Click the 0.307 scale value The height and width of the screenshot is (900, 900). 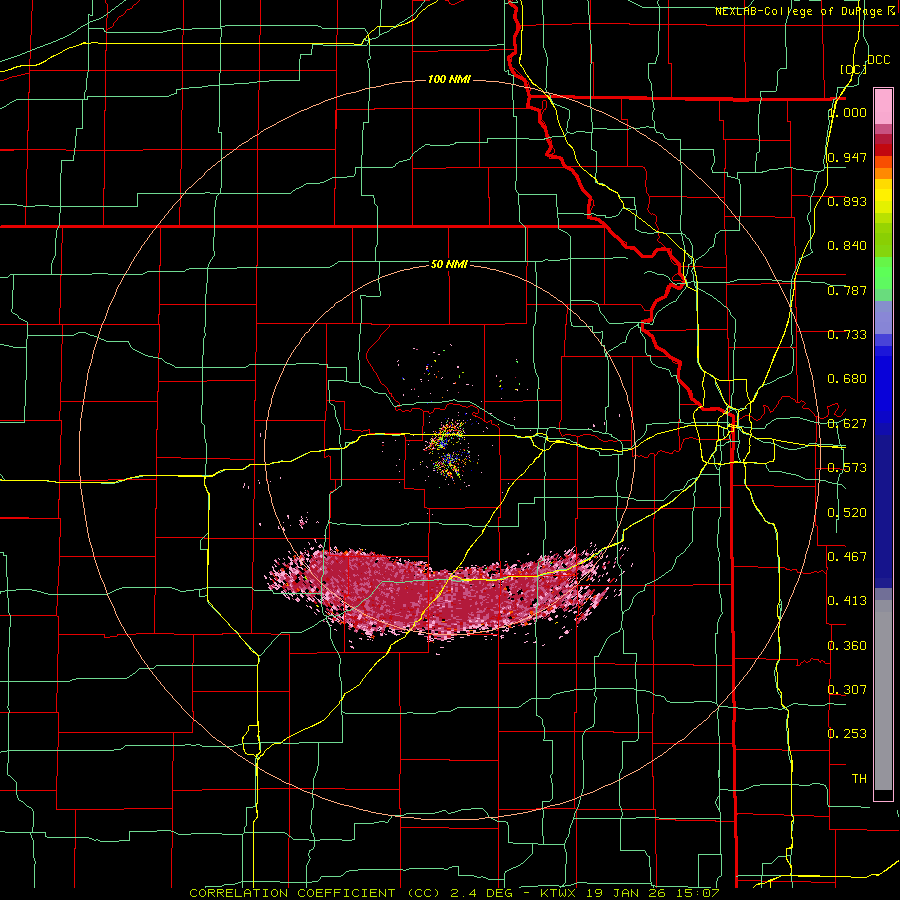point(847,690)
